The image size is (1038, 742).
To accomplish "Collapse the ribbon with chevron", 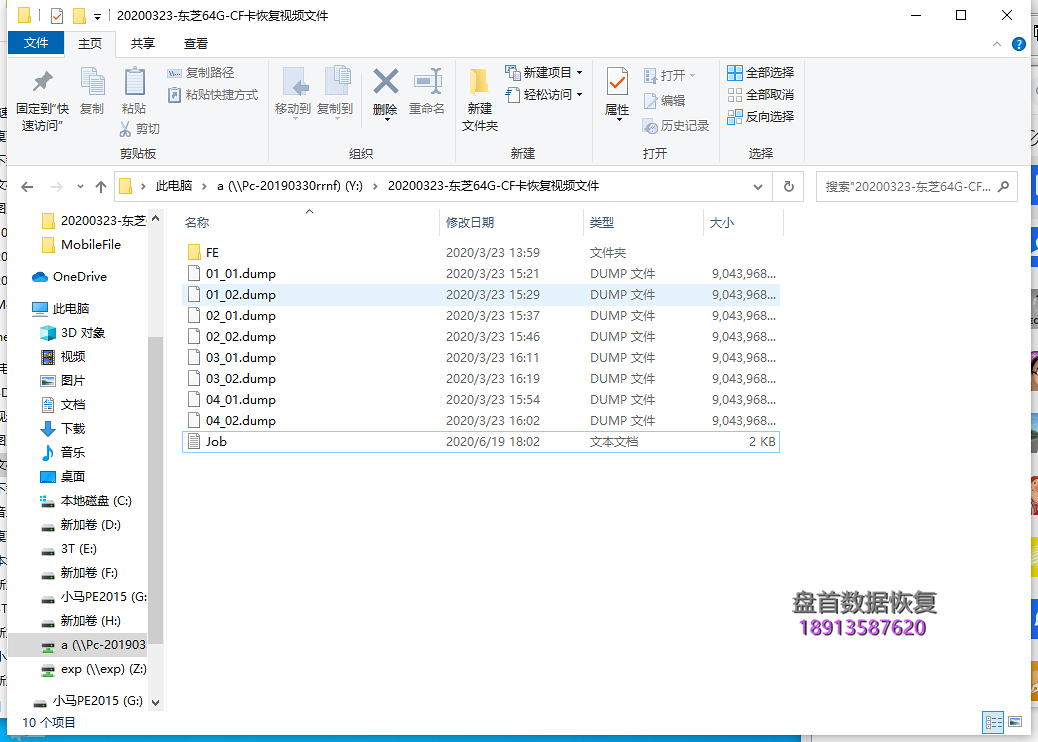I will [x=996, y=44].
